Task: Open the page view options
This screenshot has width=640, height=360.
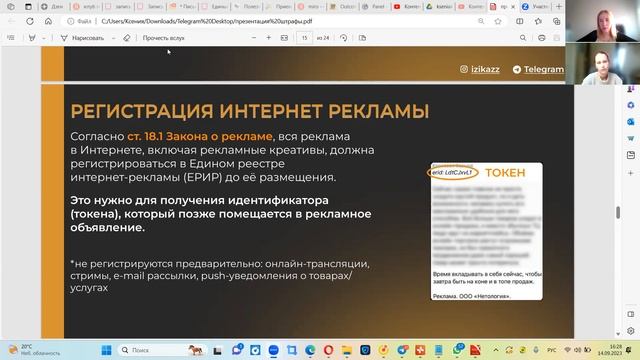Action: point(362,38)
